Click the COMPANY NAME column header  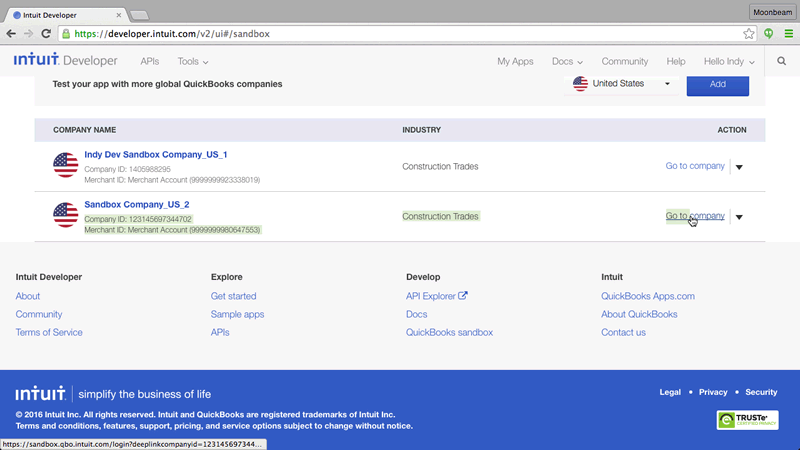tap(85, 130)
